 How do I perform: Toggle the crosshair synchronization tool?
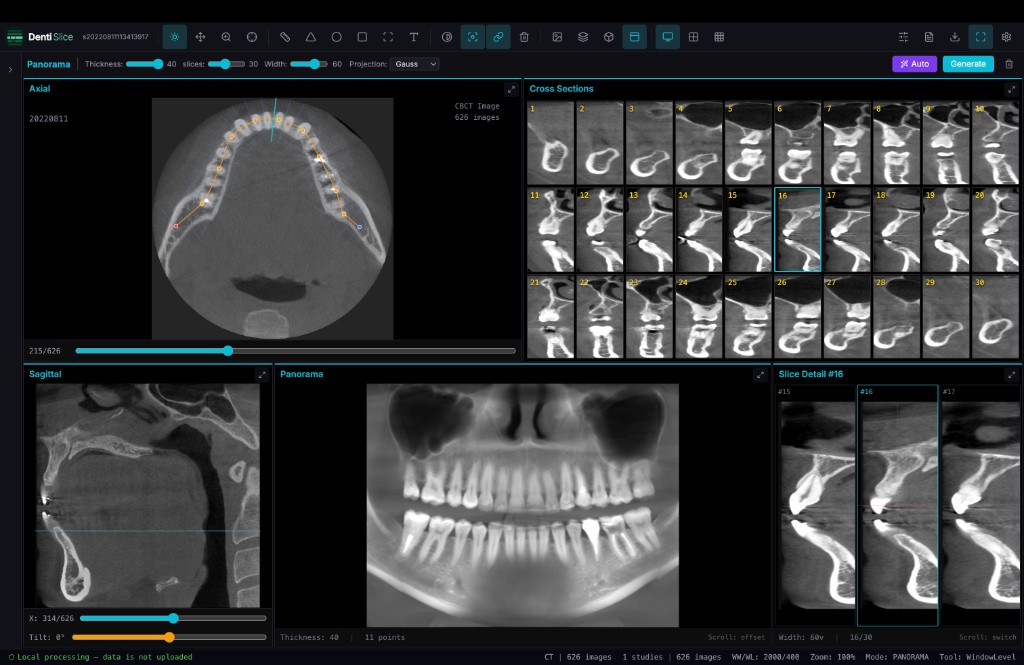[x=473, y=36]
